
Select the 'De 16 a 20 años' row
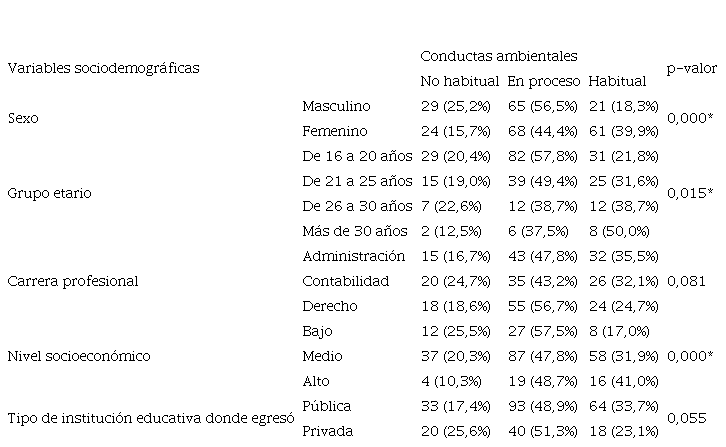357,156
